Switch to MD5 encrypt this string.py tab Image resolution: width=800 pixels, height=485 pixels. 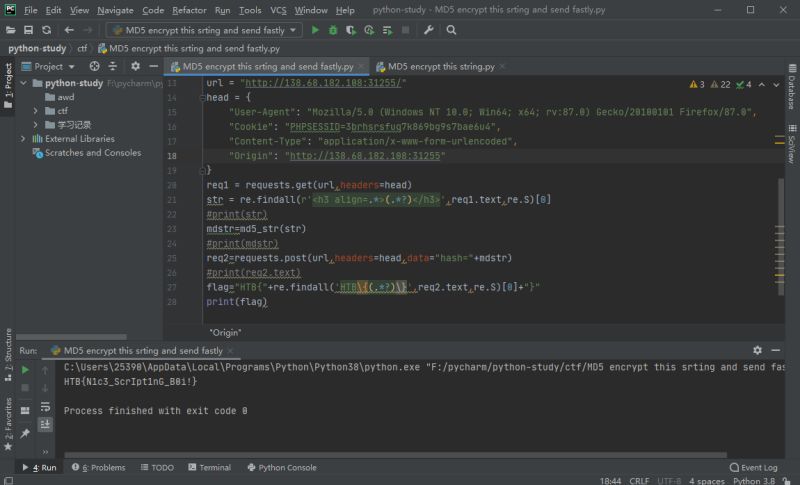click(441, 67)
